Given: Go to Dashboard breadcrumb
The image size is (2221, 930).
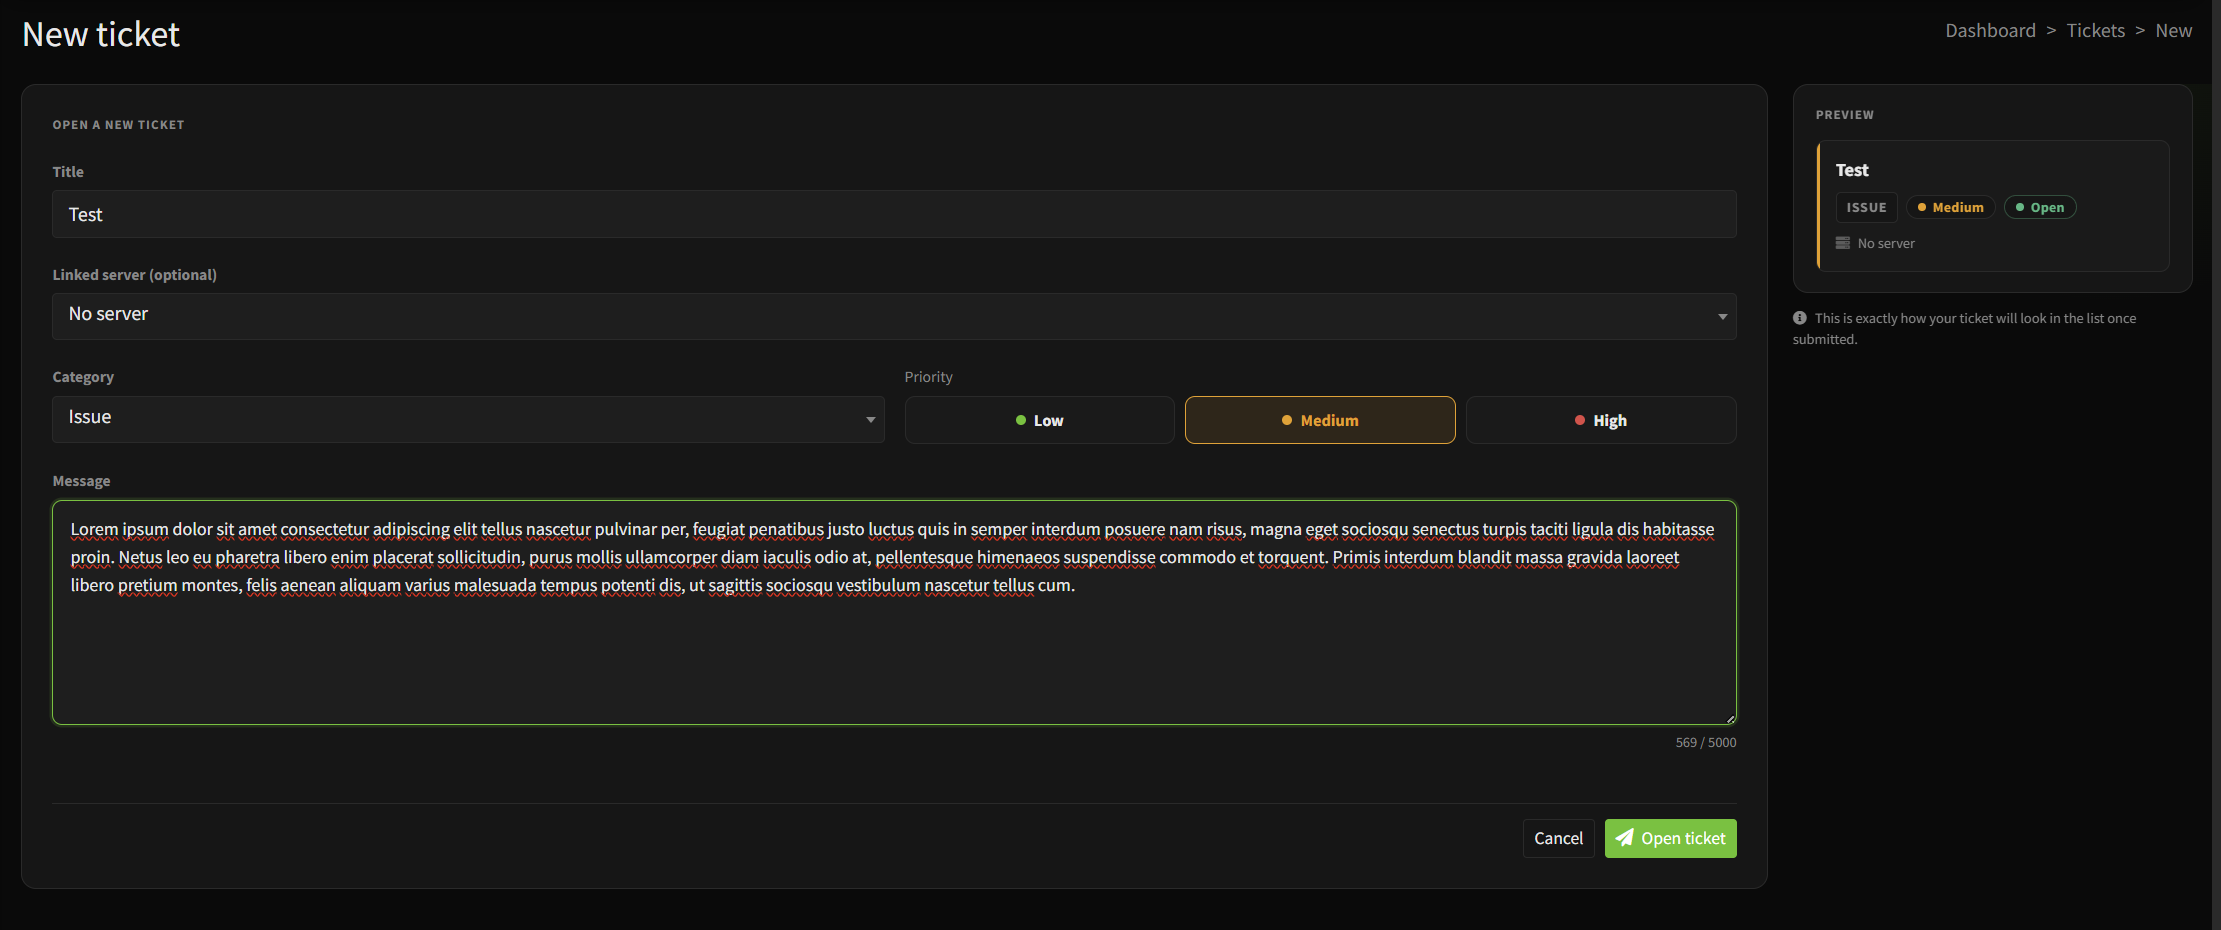Looking at the screenshot, I should (1990, 31).
